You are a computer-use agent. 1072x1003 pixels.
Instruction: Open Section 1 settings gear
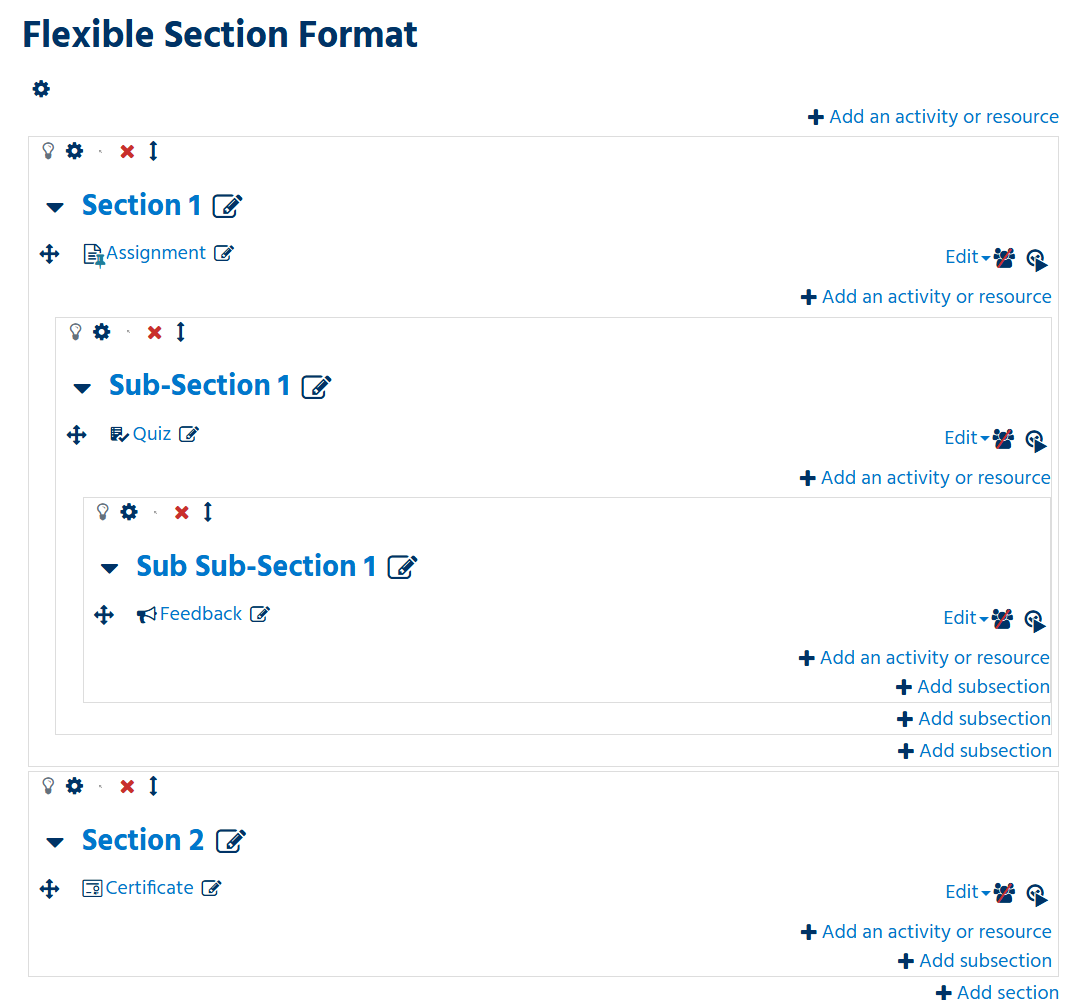tap(74, 150)
